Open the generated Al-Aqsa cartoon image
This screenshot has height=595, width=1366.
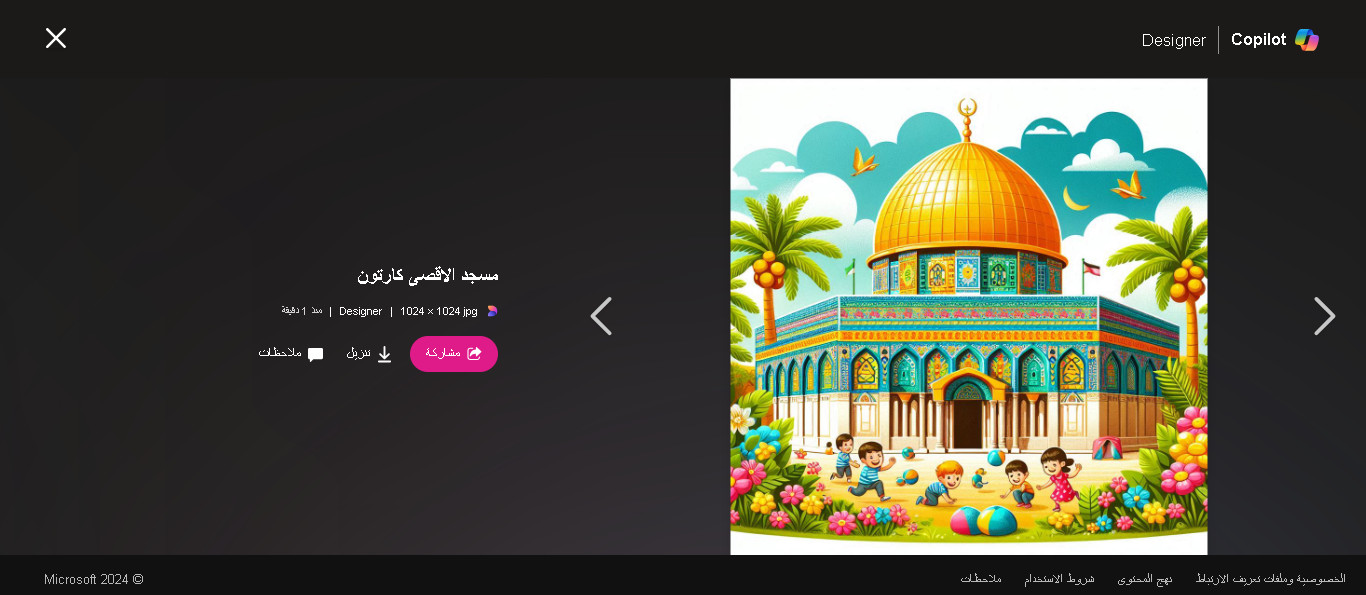coord(969,316)
